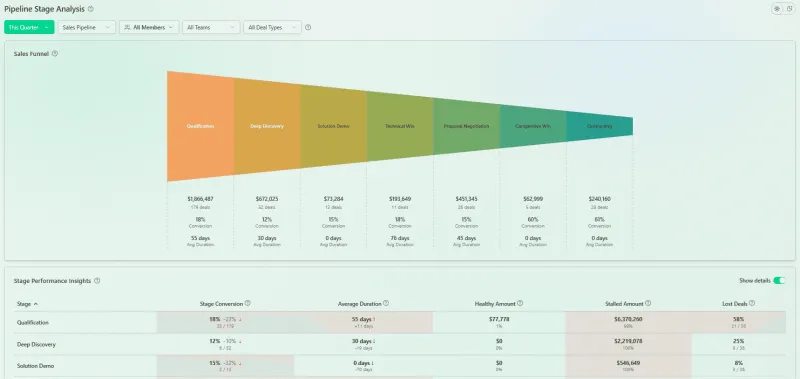Click the 78 days average duration value
Viewport: 800px width, 379px height.
(400, 238)
